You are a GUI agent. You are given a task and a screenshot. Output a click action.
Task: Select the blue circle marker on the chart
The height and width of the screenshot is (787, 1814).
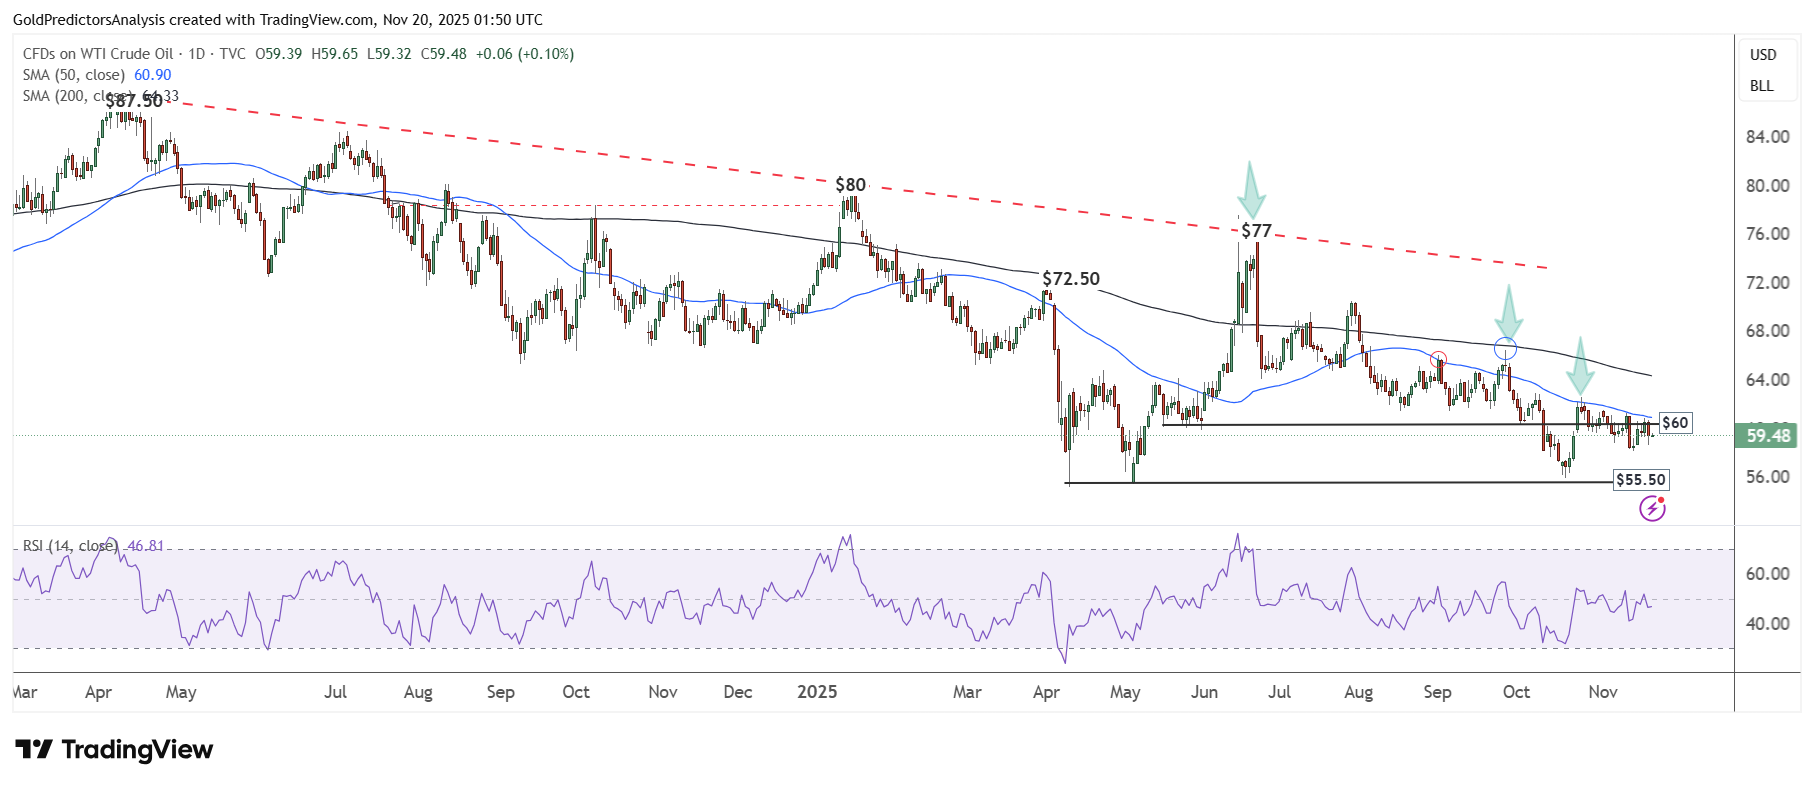(1505, 349)
